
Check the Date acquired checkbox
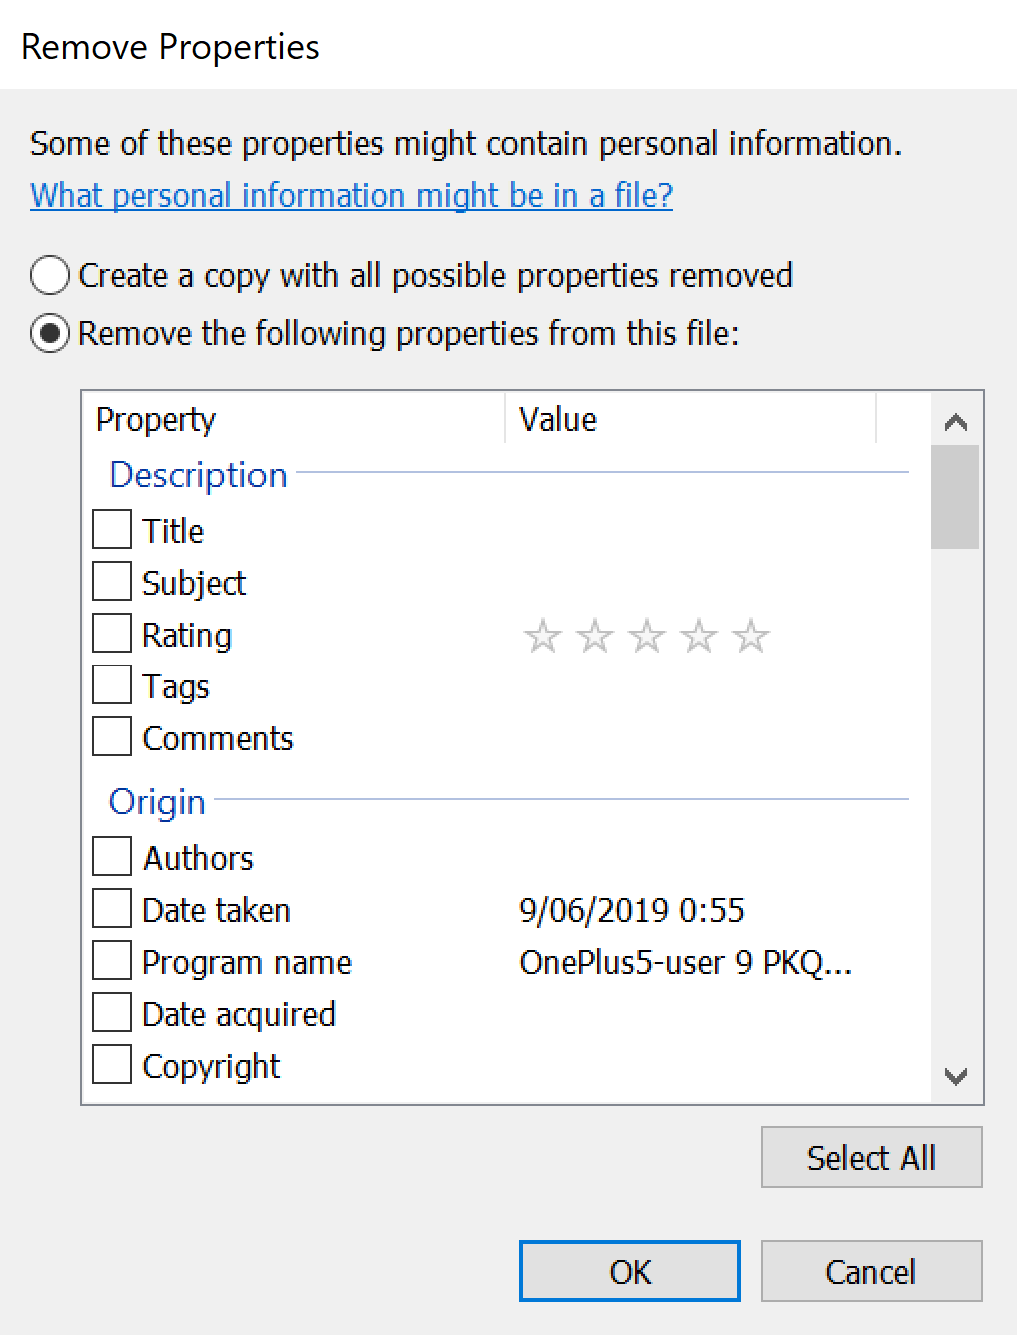click(x=112, y=1013)
